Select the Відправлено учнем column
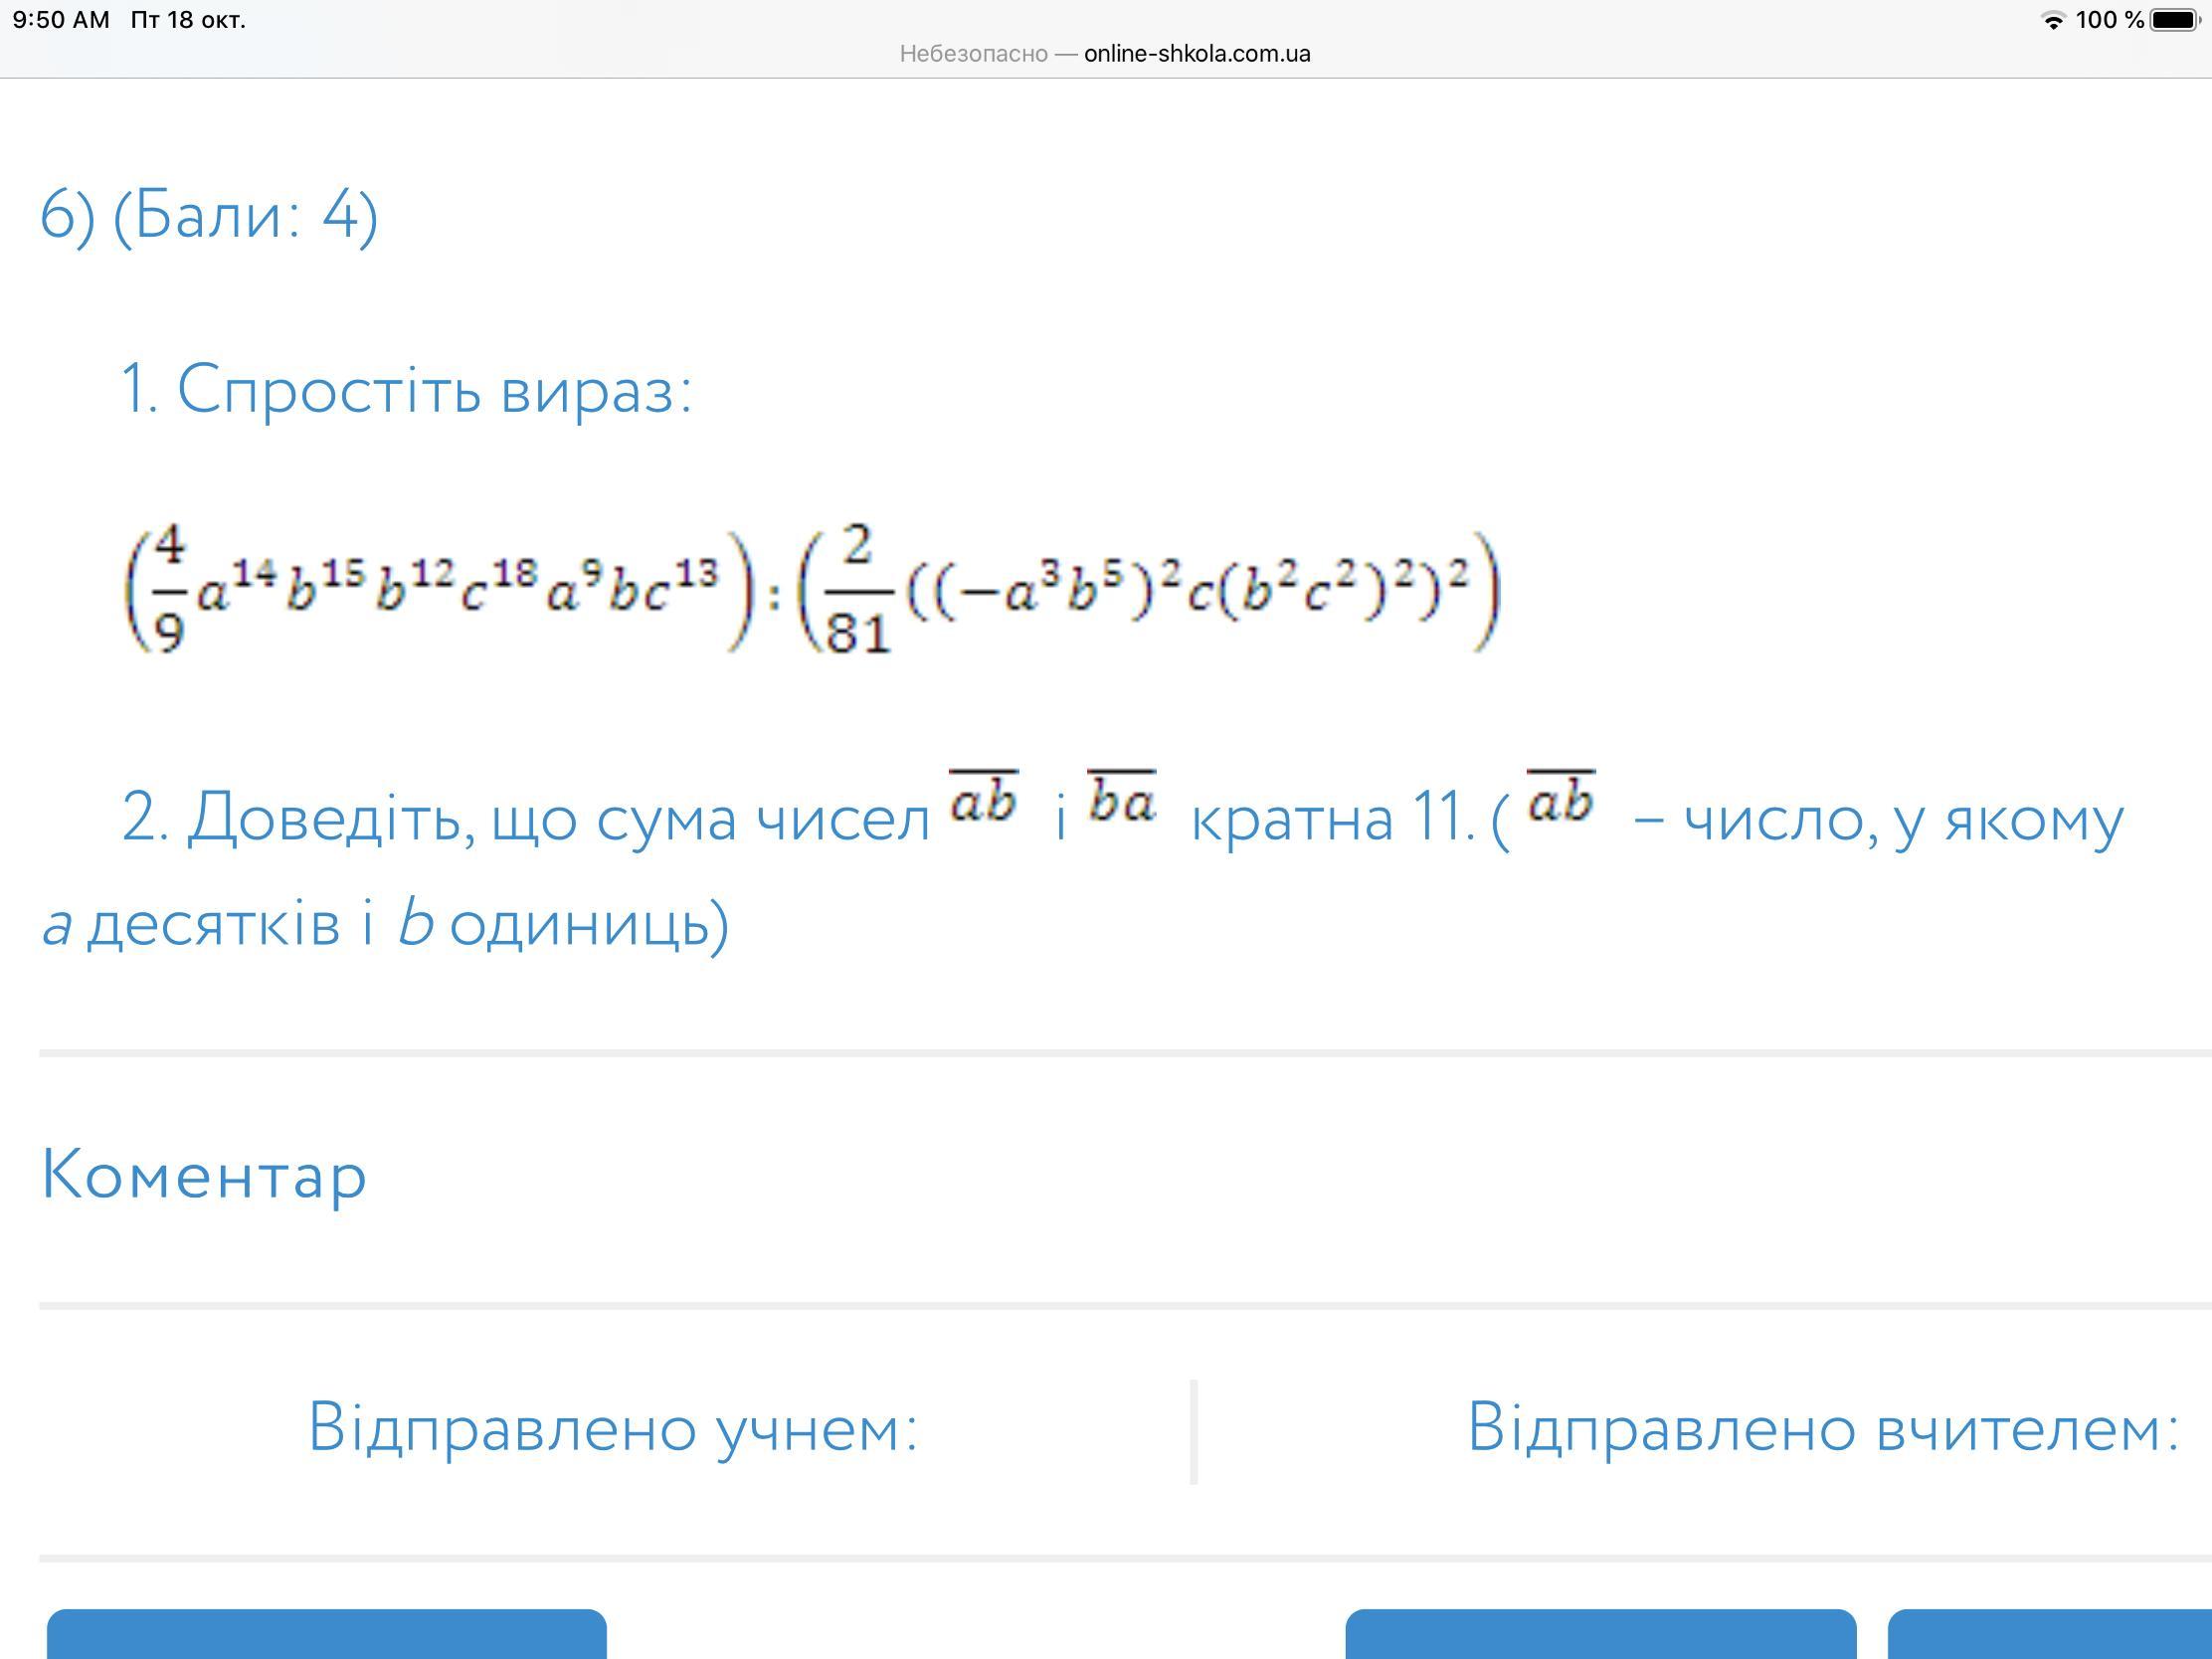Screen dimensions: 2212x1659 pos(612,1427)
